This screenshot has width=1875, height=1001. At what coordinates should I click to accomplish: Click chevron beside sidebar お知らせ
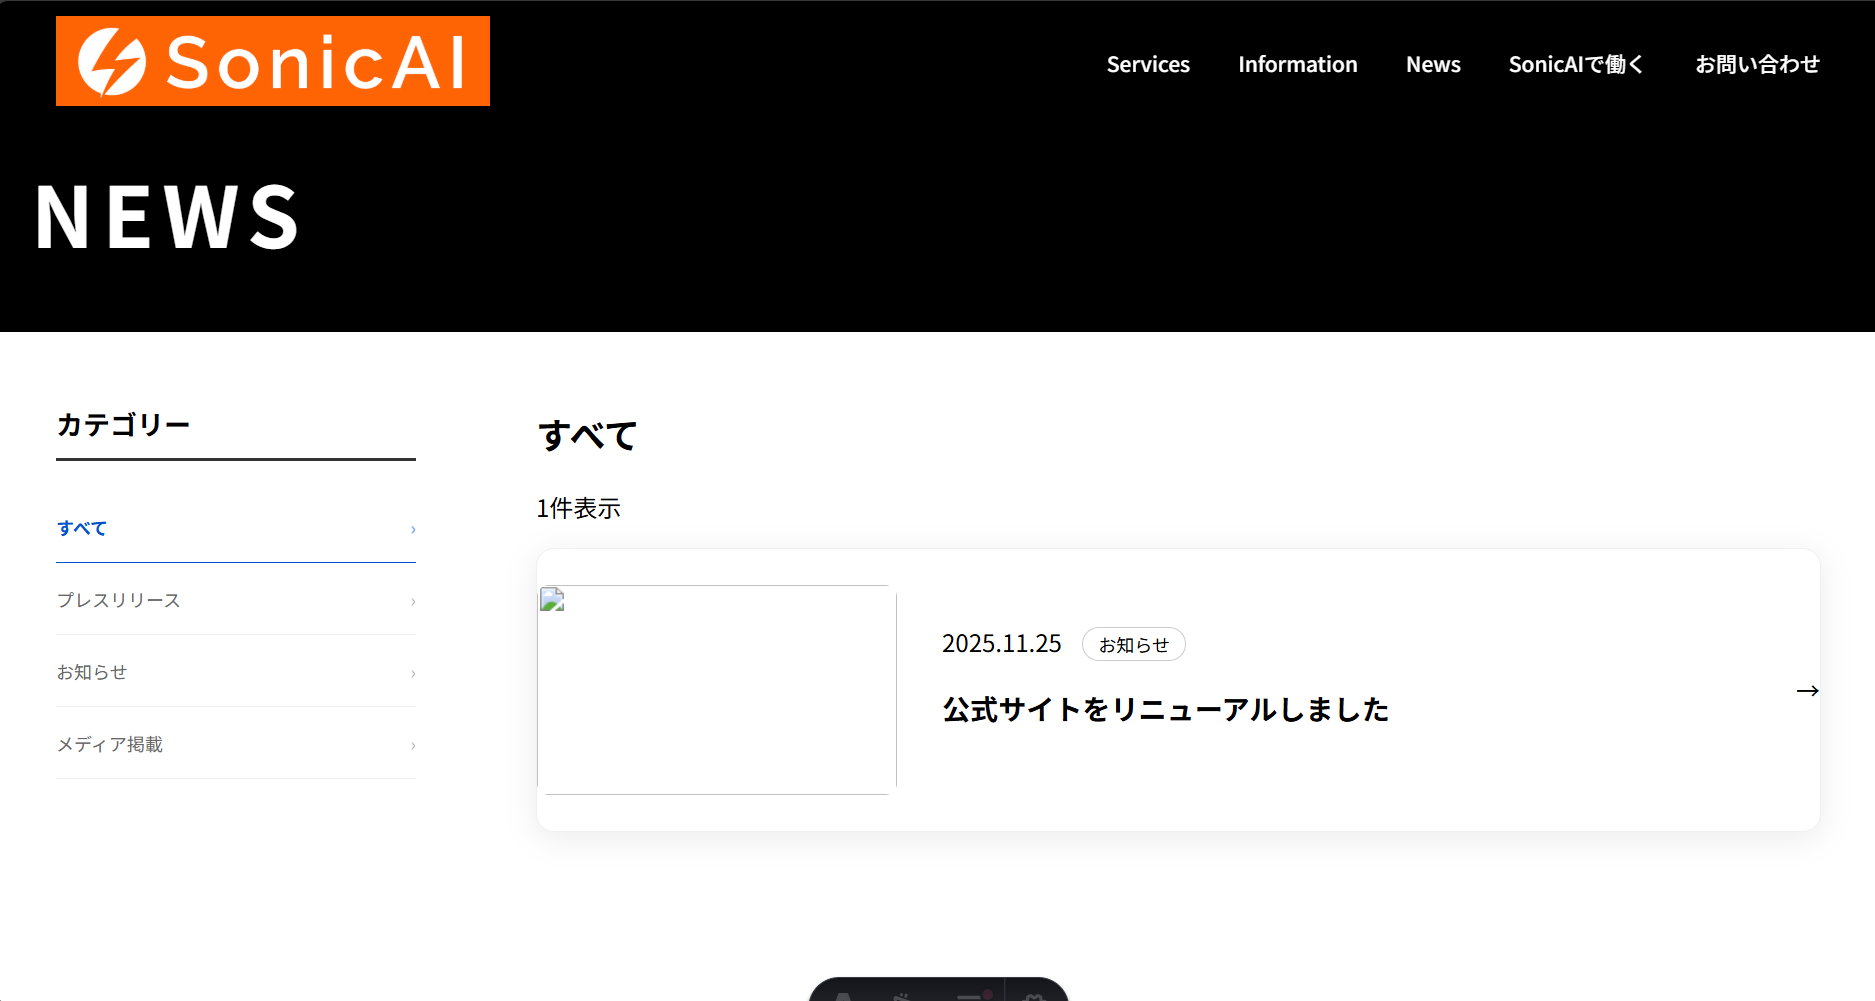(413, 673)
